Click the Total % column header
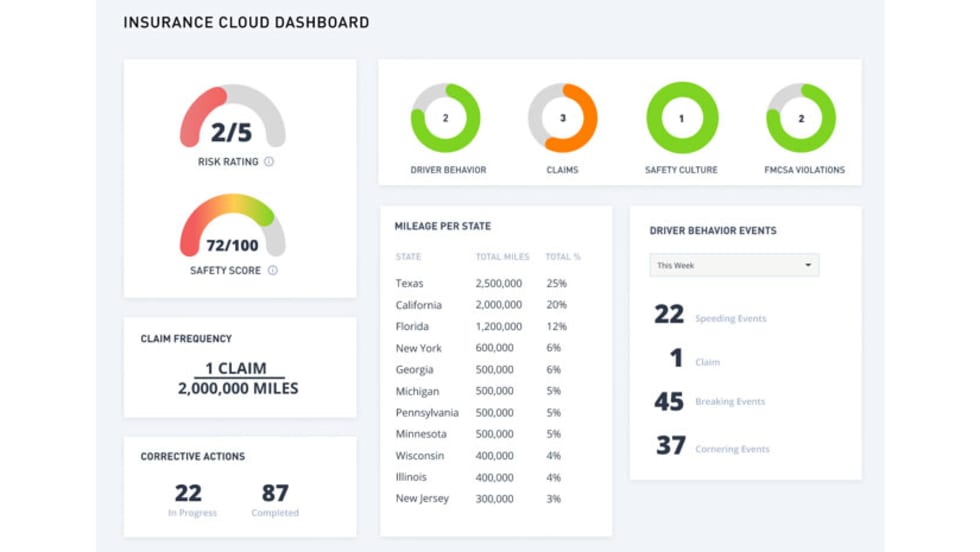 [x=563, y=257]
